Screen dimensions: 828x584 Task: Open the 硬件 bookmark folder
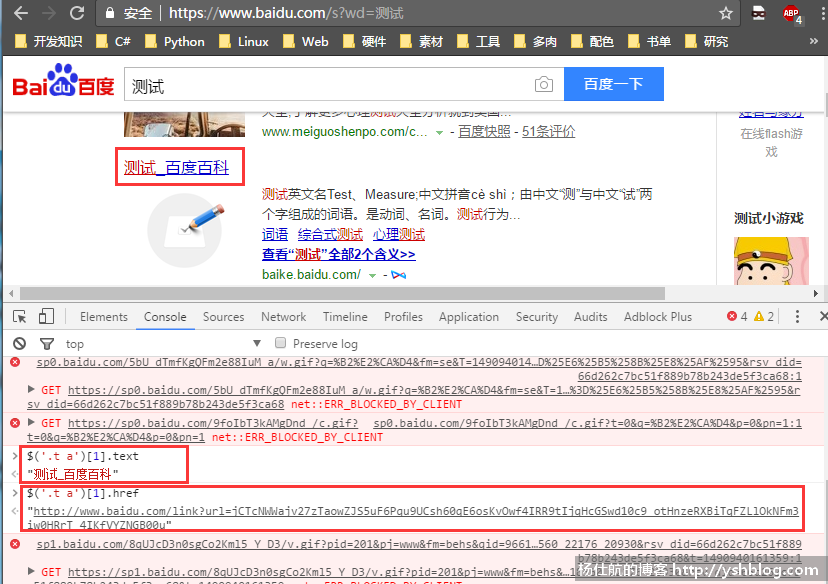[365, 42]
